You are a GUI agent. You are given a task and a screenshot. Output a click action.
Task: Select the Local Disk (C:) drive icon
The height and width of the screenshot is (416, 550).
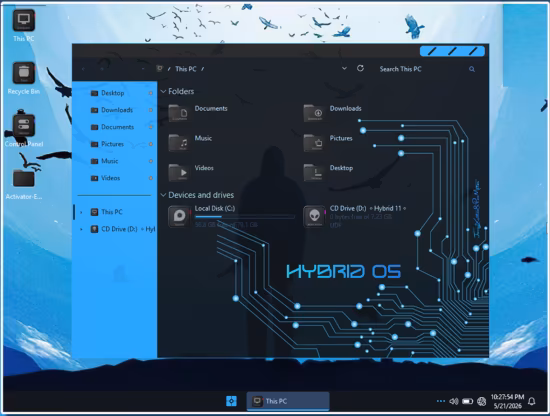click(179, 216)
